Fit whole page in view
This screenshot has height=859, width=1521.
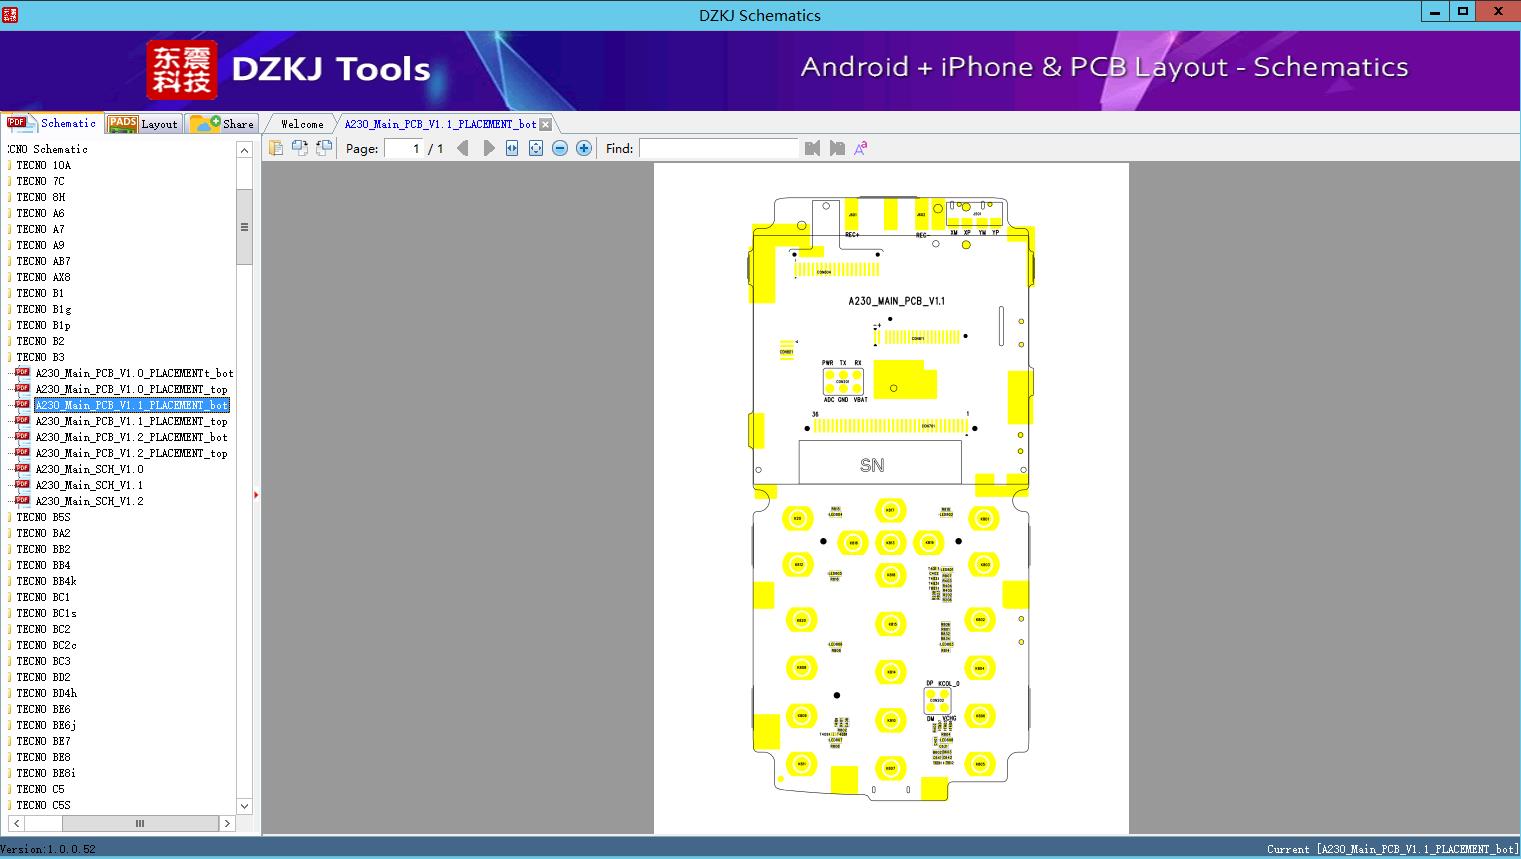(536, 148)
